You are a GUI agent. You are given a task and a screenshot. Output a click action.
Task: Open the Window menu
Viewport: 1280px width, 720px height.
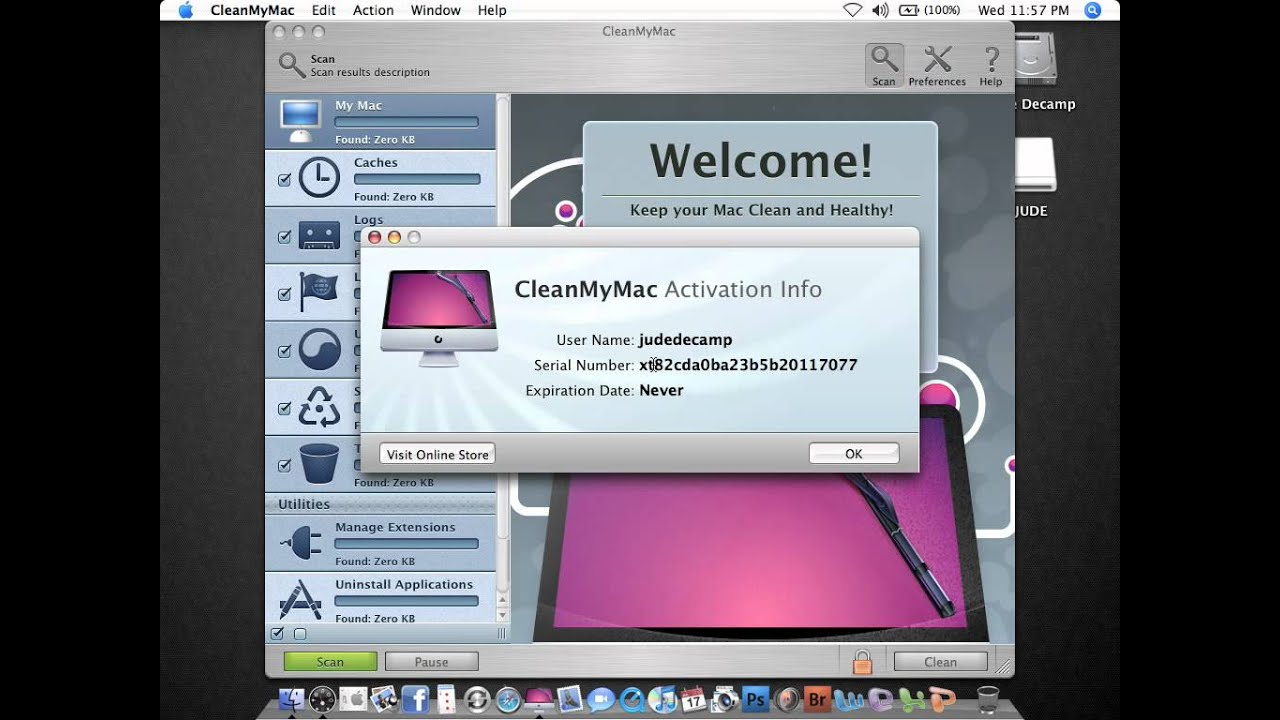(x=436, y=10)
